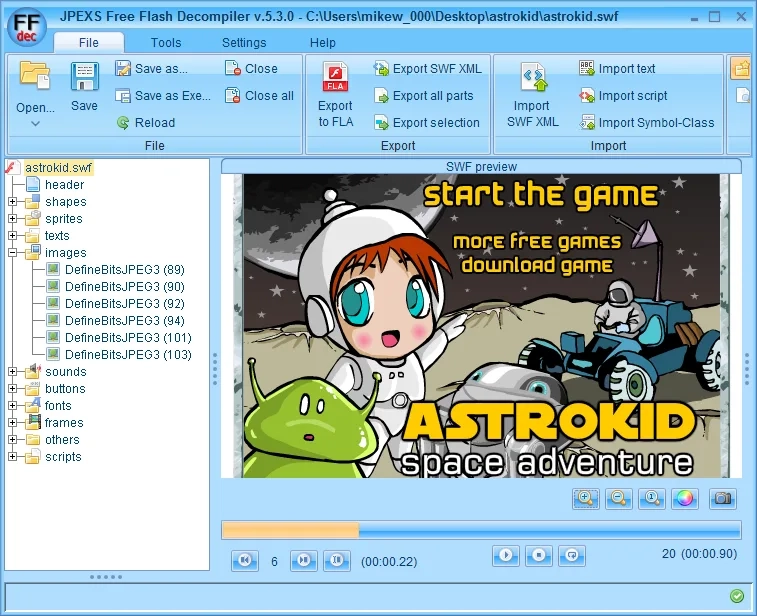Import SWF XML using the large icon
Image resolution: width=757 pixels, height=616 pixels.
(x=533, y=77)
